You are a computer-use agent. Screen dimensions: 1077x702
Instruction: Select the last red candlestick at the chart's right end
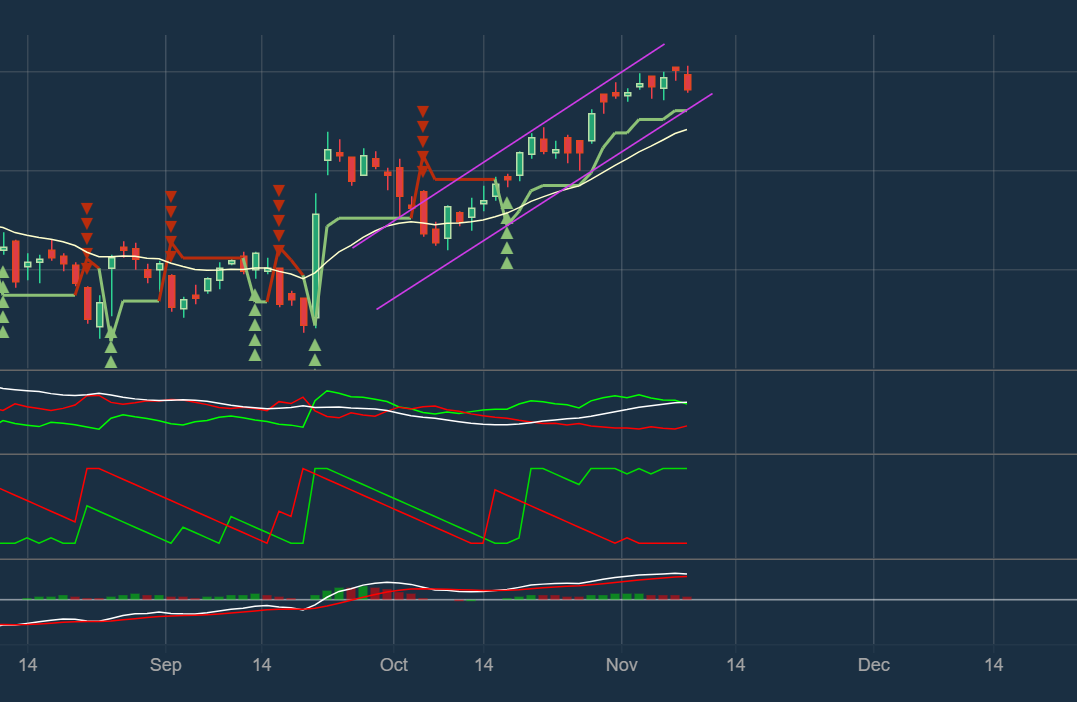[688, 82]
